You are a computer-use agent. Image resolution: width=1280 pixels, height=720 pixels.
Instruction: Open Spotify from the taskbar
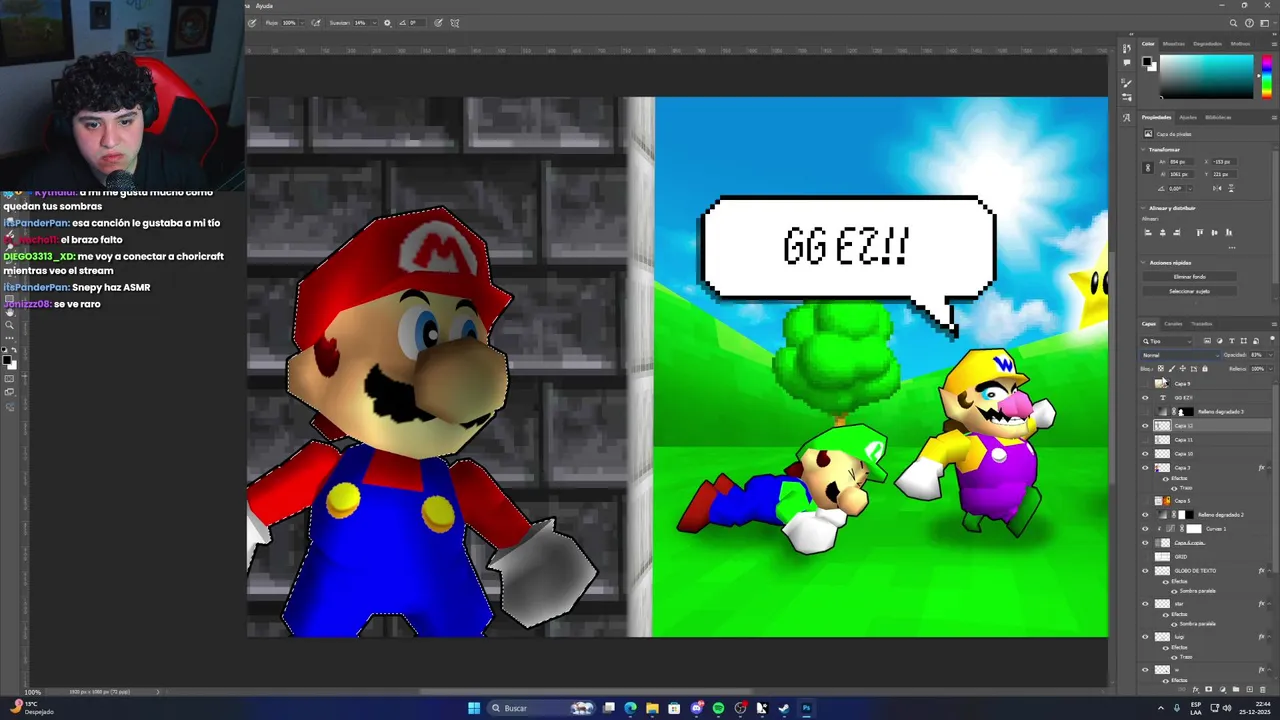coord(718,708)
